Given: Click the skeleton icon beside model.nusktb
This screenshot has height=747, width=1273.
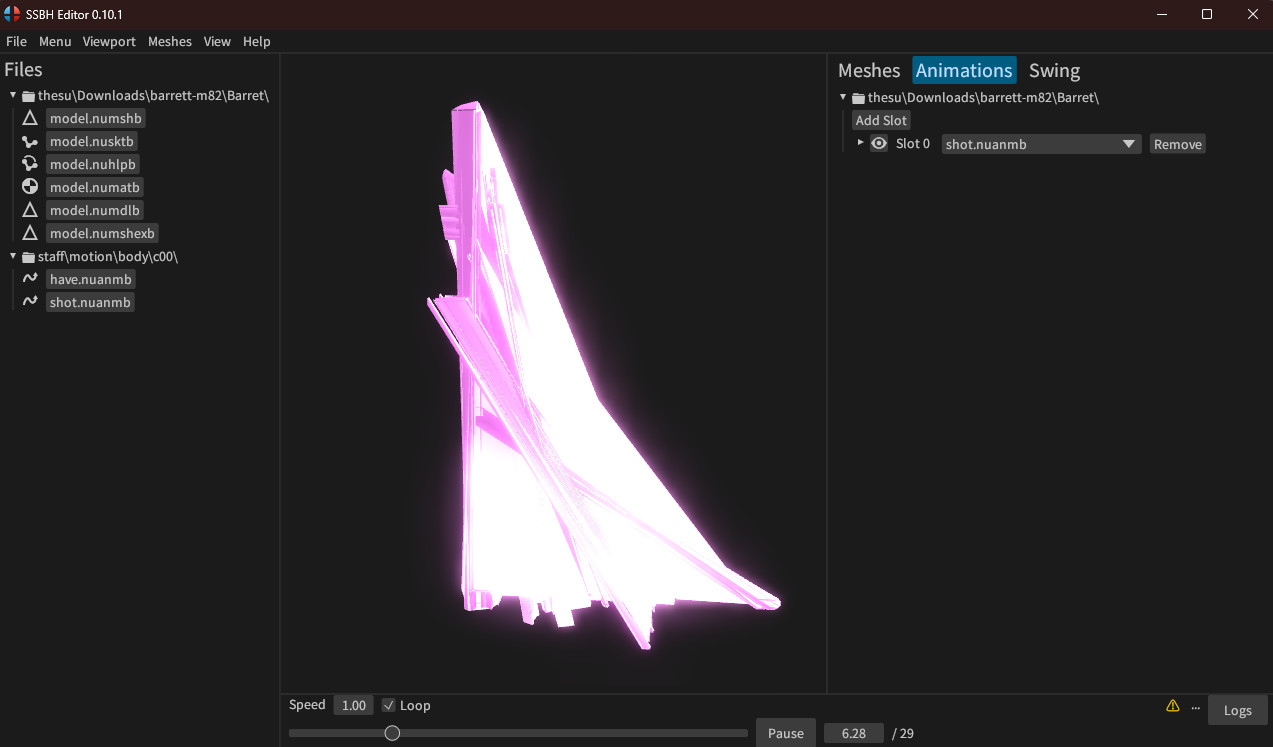Looking at the screenshot, I should pyautogui.click(x=30, y=142).
